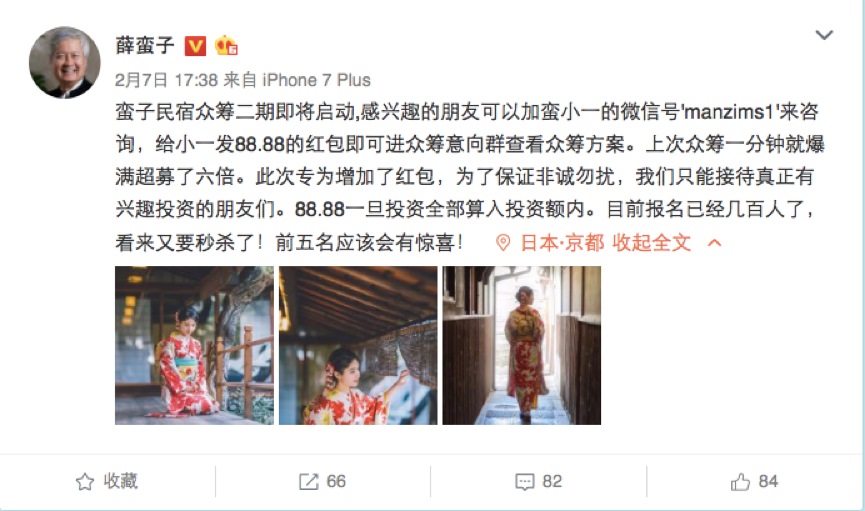Click the repost share icon
Screen dimensions: 865x511
tap(309, 482)
